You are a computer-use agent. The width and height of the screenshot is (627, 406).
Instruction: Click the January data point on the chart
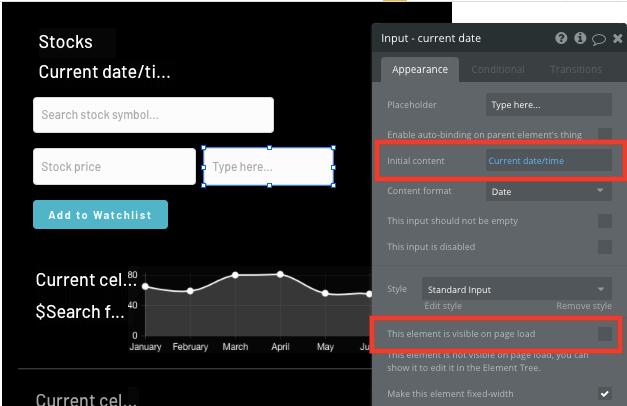pos(145,286)
